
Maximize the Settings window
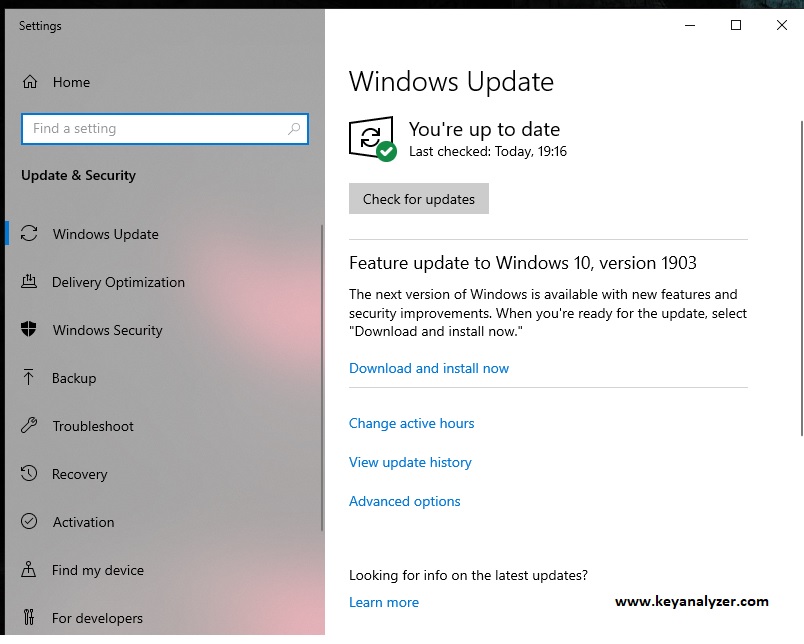[x=736, y=25]
